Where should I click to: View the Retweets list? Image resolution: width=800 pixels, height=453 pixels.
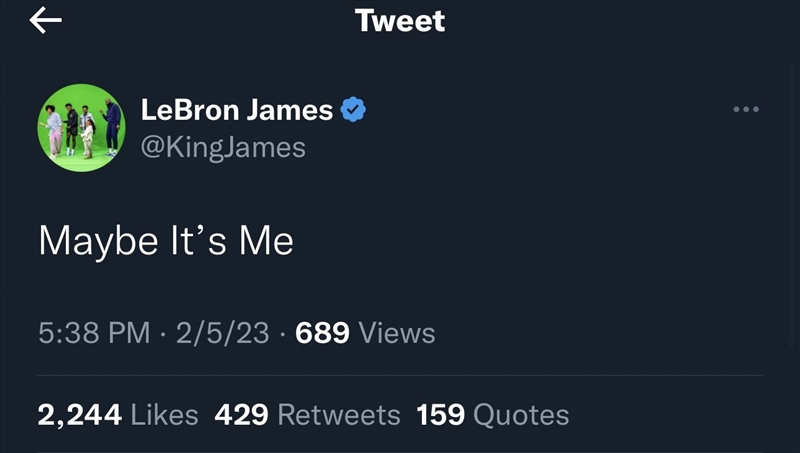[338, 414]
